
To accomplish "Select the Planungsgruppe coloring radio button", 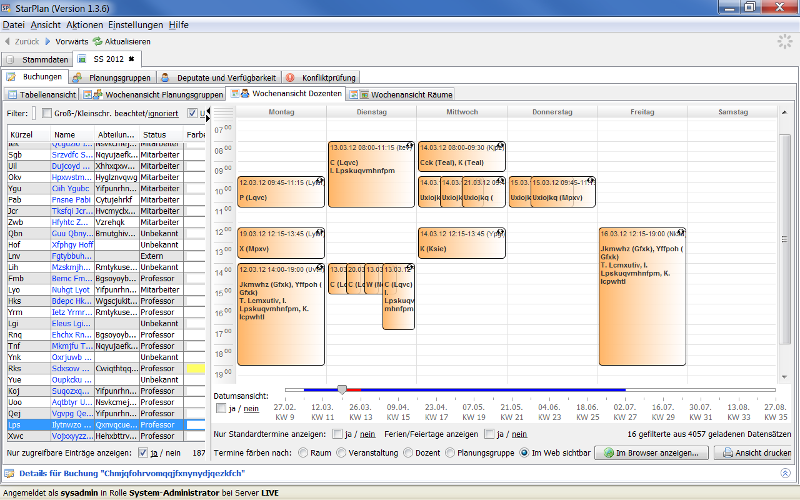I will tap(450, 453).
